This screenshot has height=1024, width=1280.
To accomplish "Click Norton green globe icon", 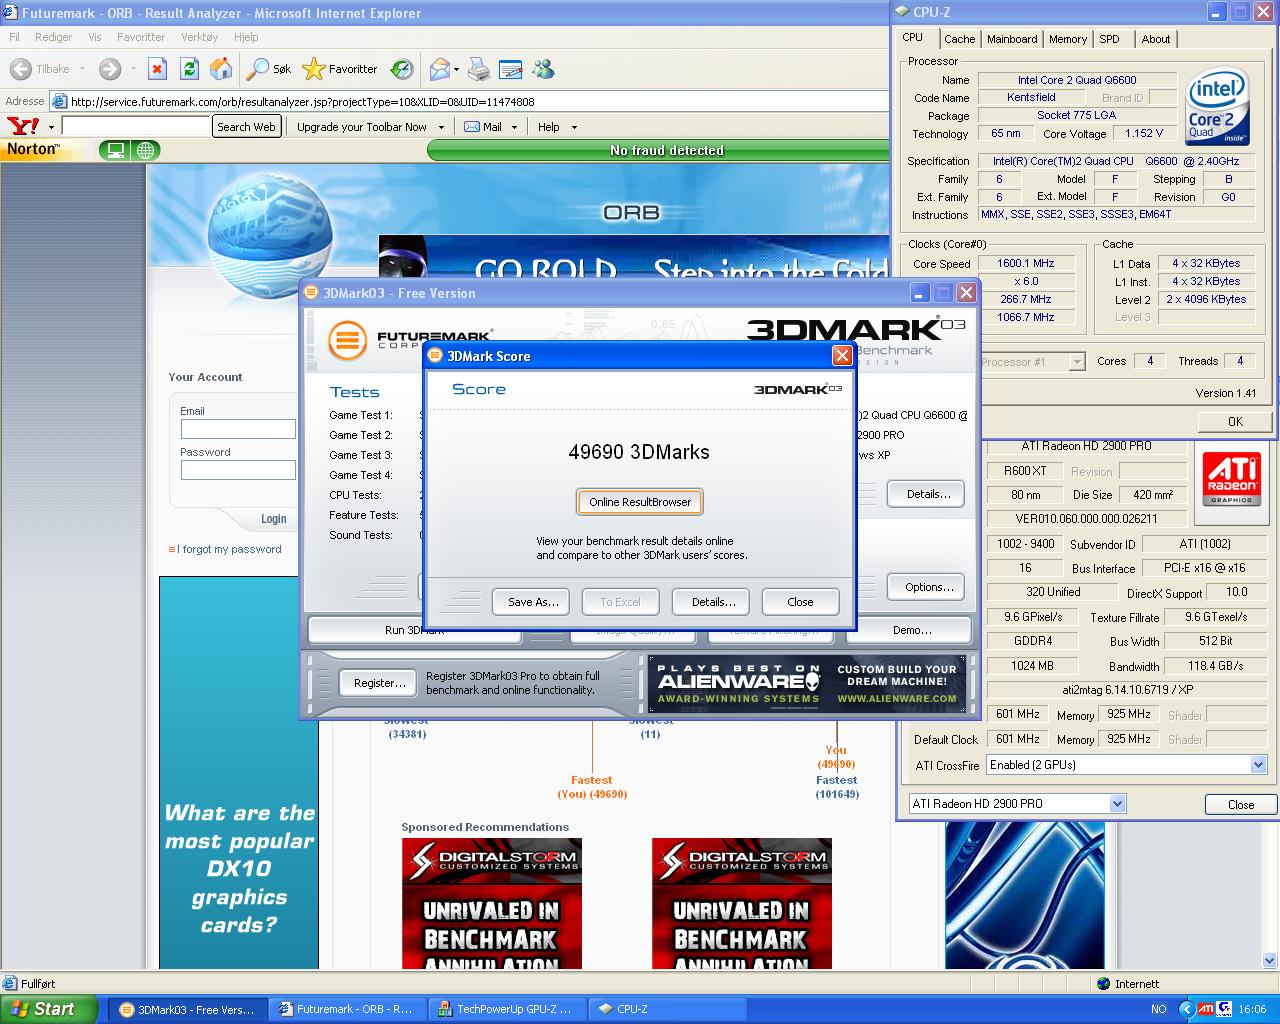I will (x=146, y=150).
